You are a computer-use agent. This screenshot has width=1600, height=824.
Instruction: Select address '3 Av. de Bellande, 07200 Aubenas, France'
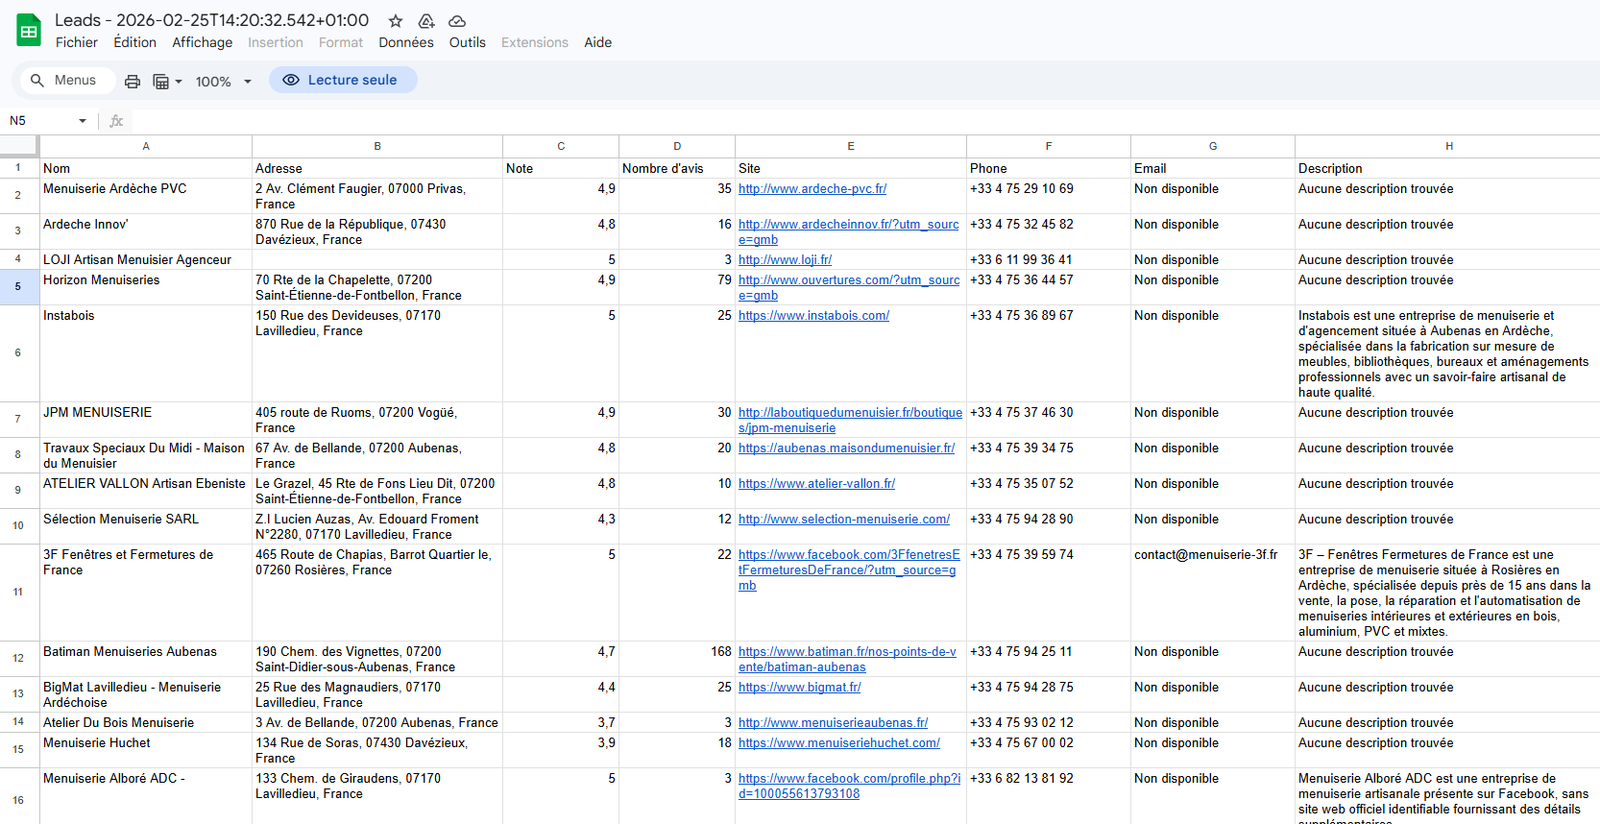[377, 723]
